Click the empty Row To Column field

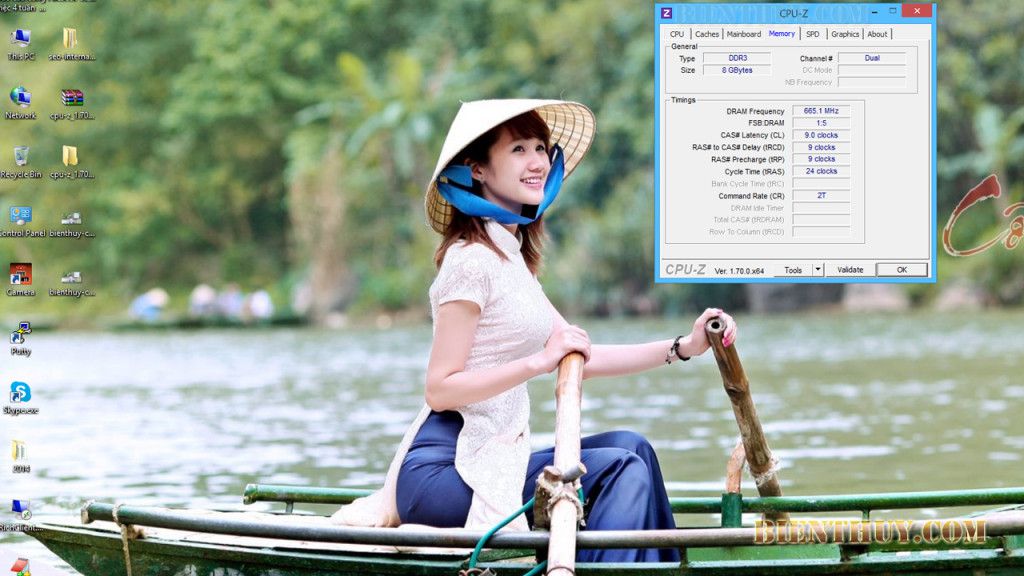[x=821, y=232]
